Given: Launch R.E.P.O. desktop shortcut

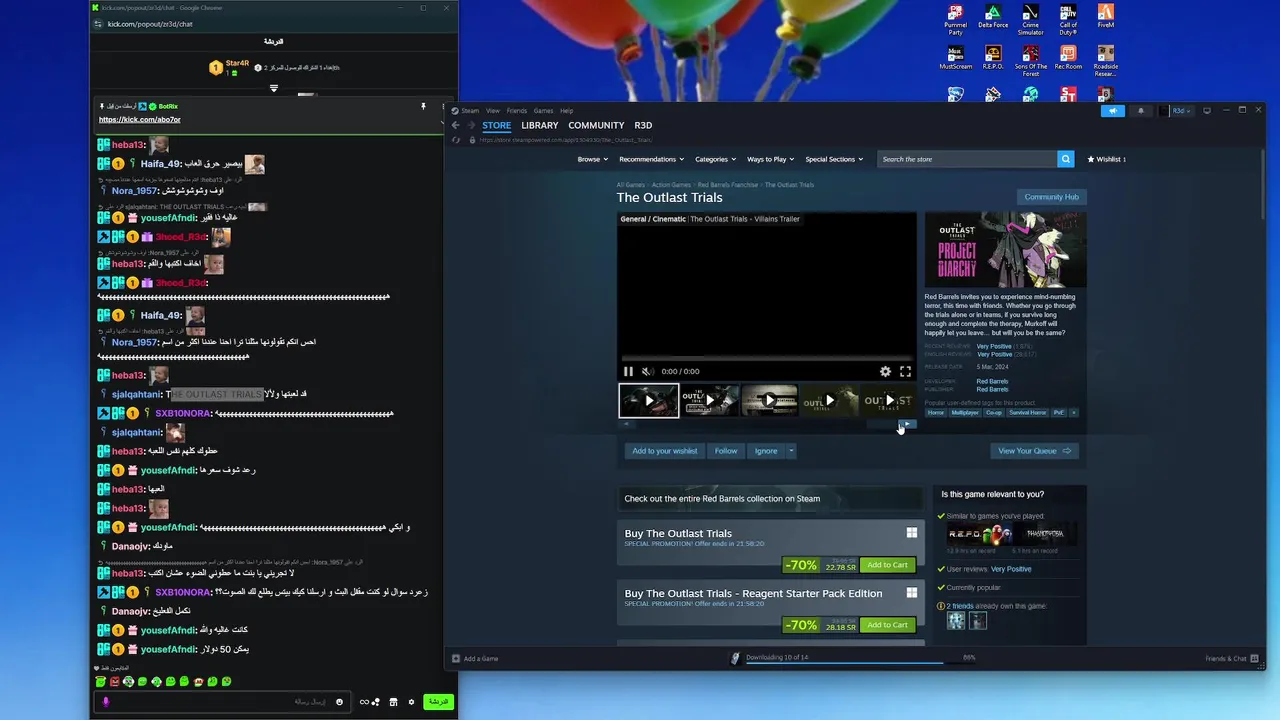Looking at the screenshot, I should (x=993, y=58).
